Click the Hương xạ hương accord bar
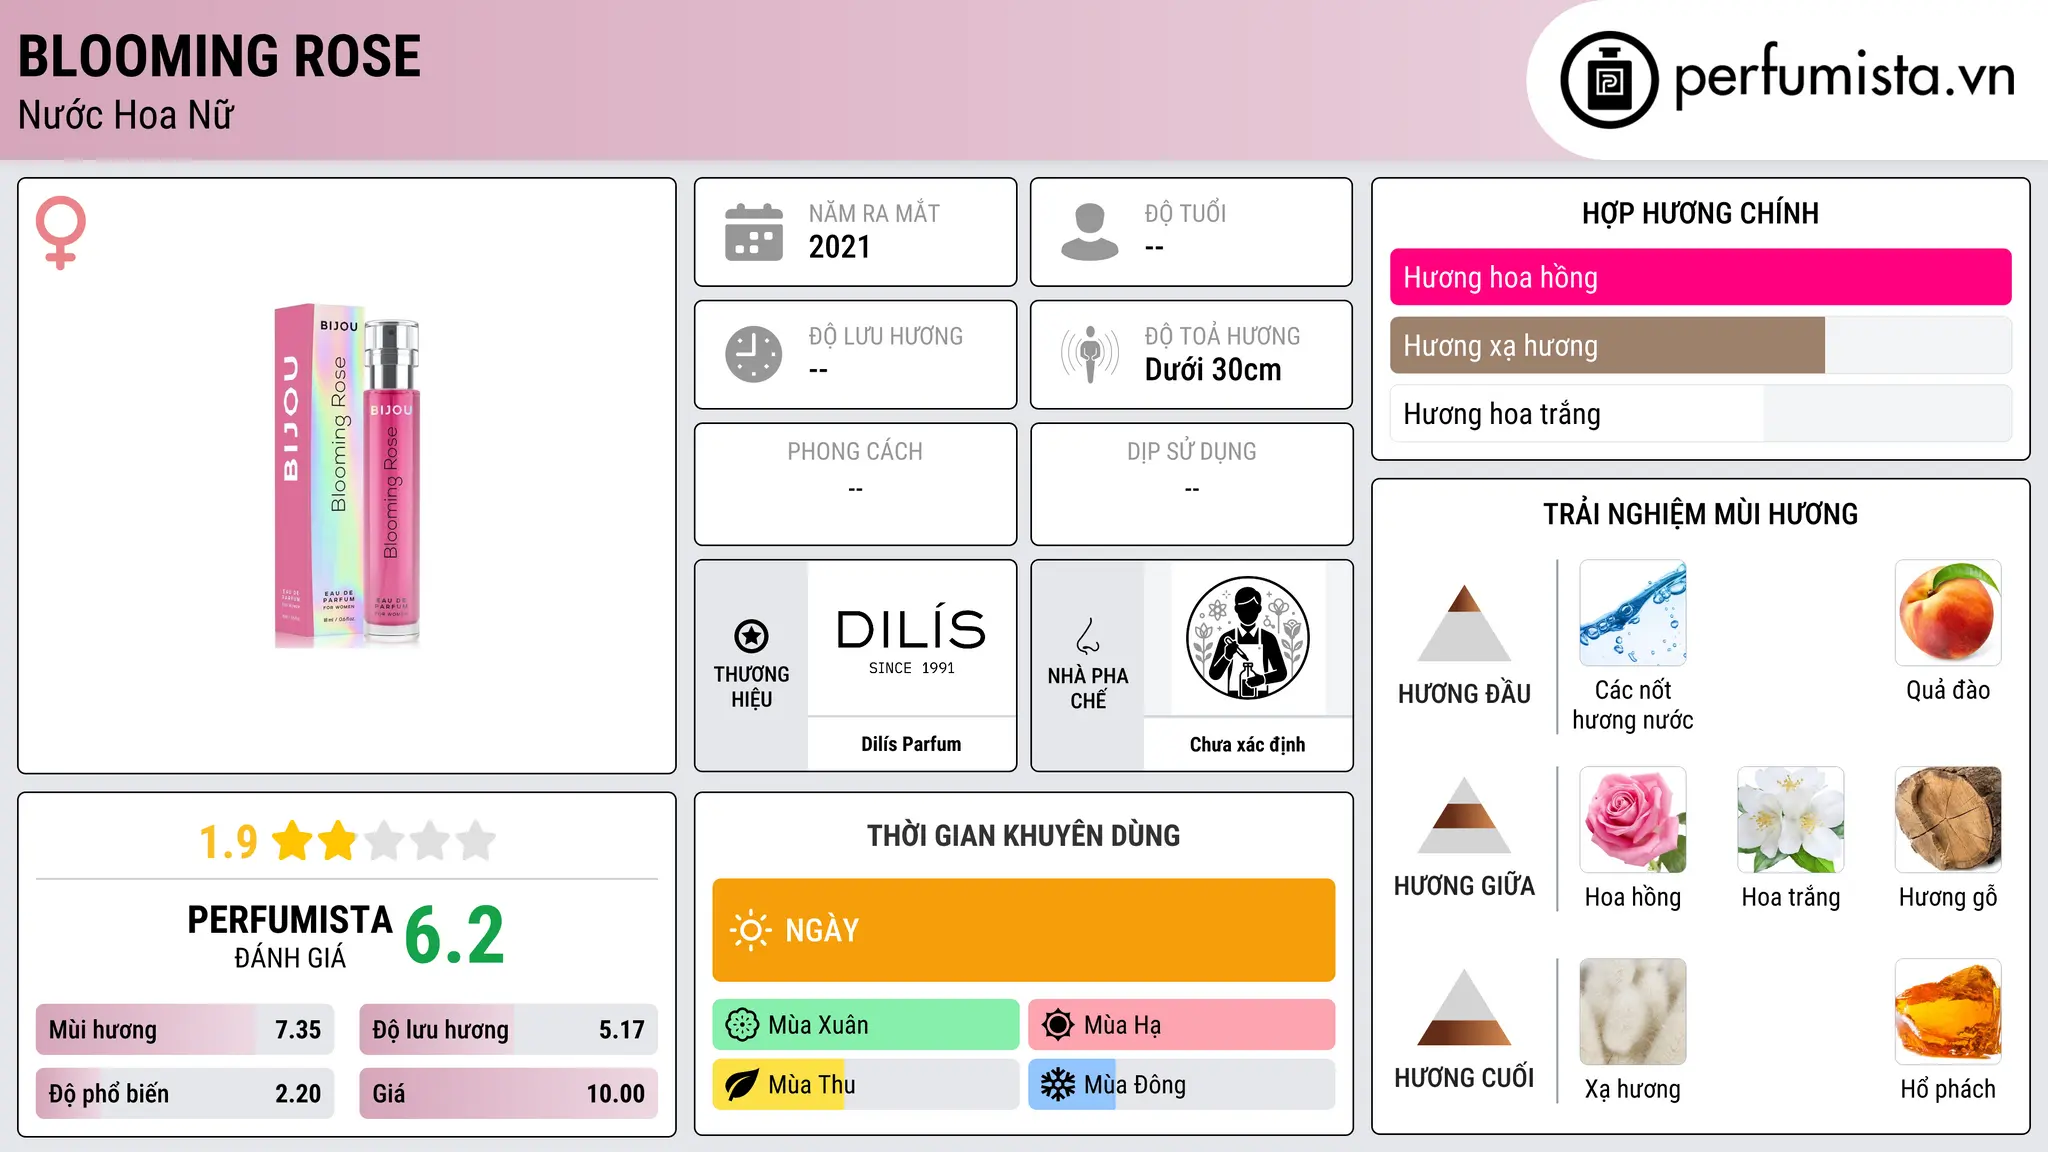 [x=1701, y=345]
